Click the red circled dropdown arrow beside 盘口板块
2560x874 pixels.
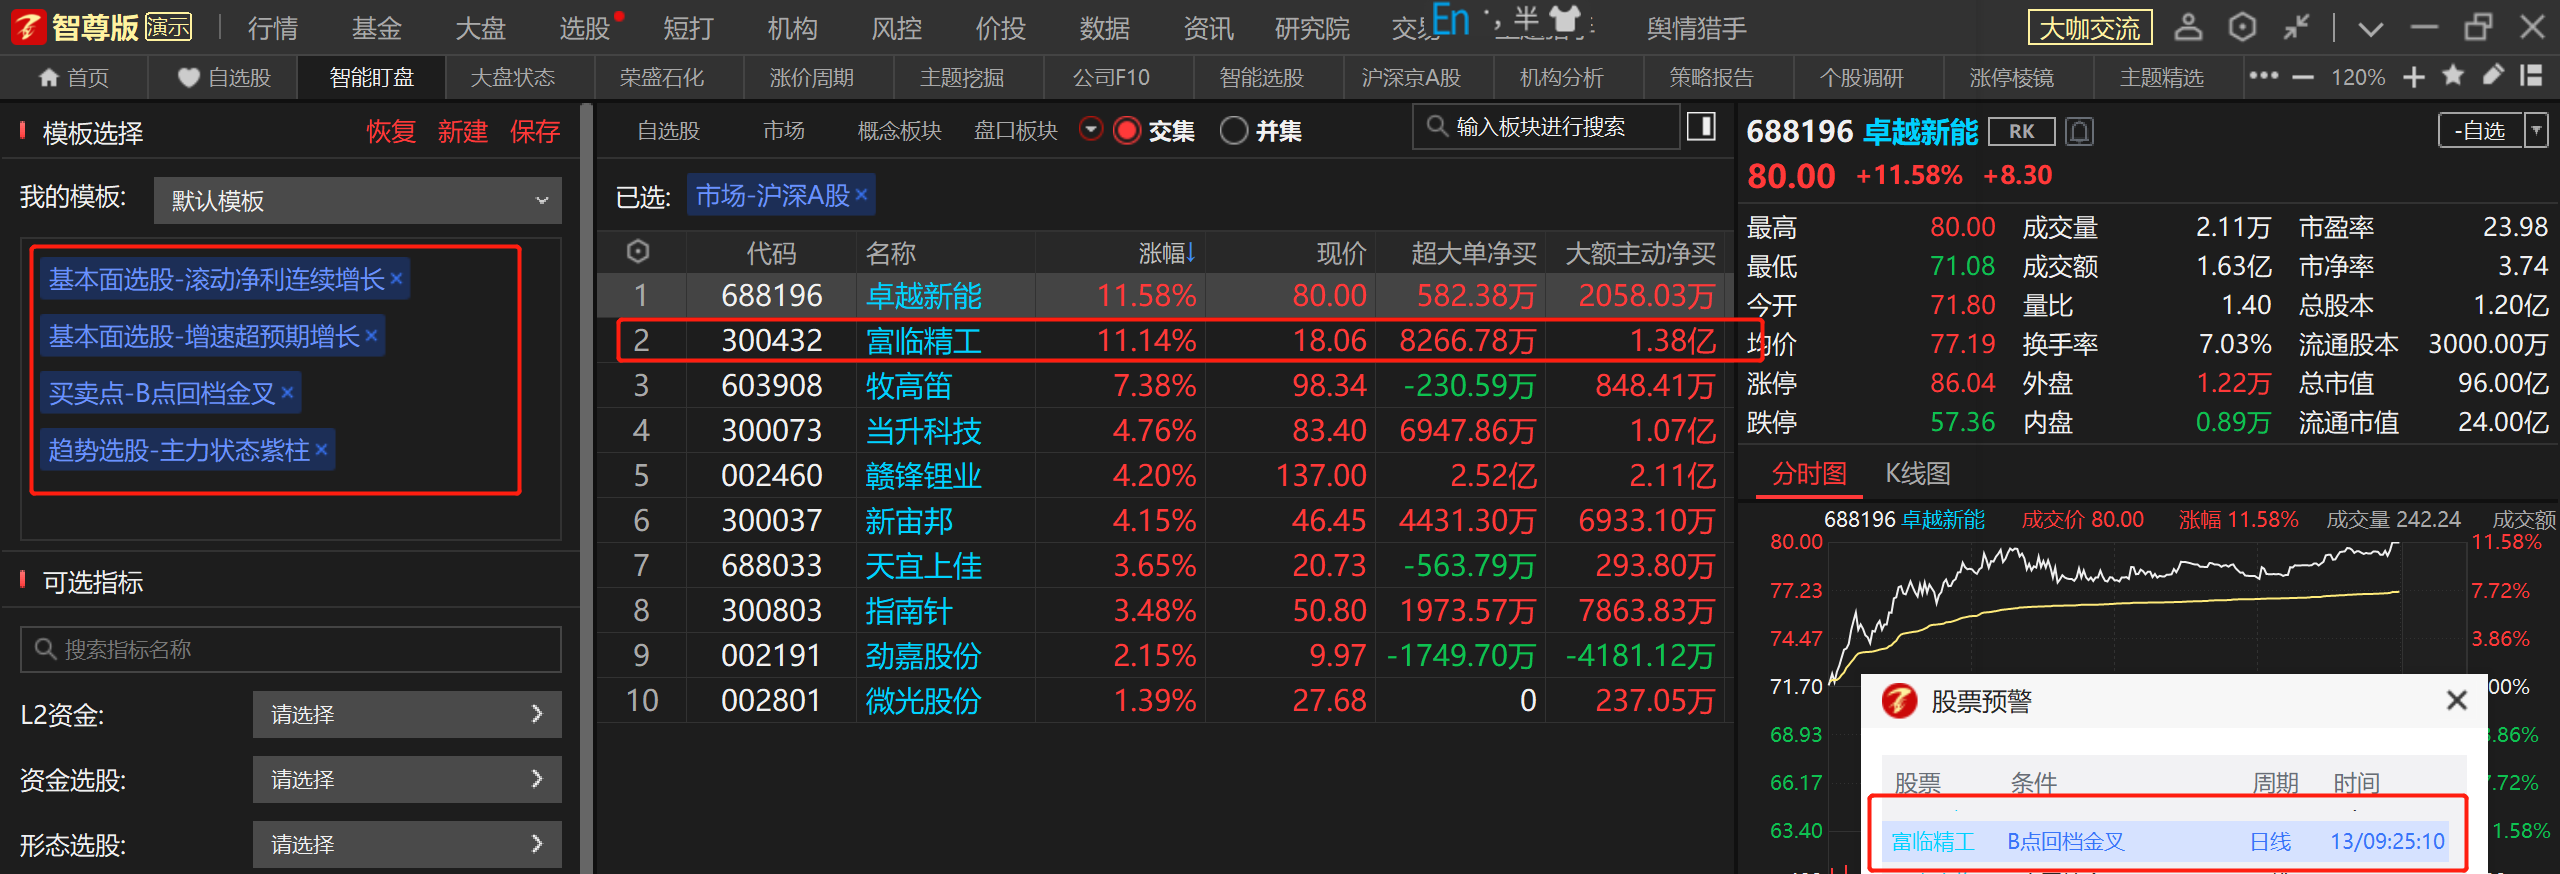1091,129
